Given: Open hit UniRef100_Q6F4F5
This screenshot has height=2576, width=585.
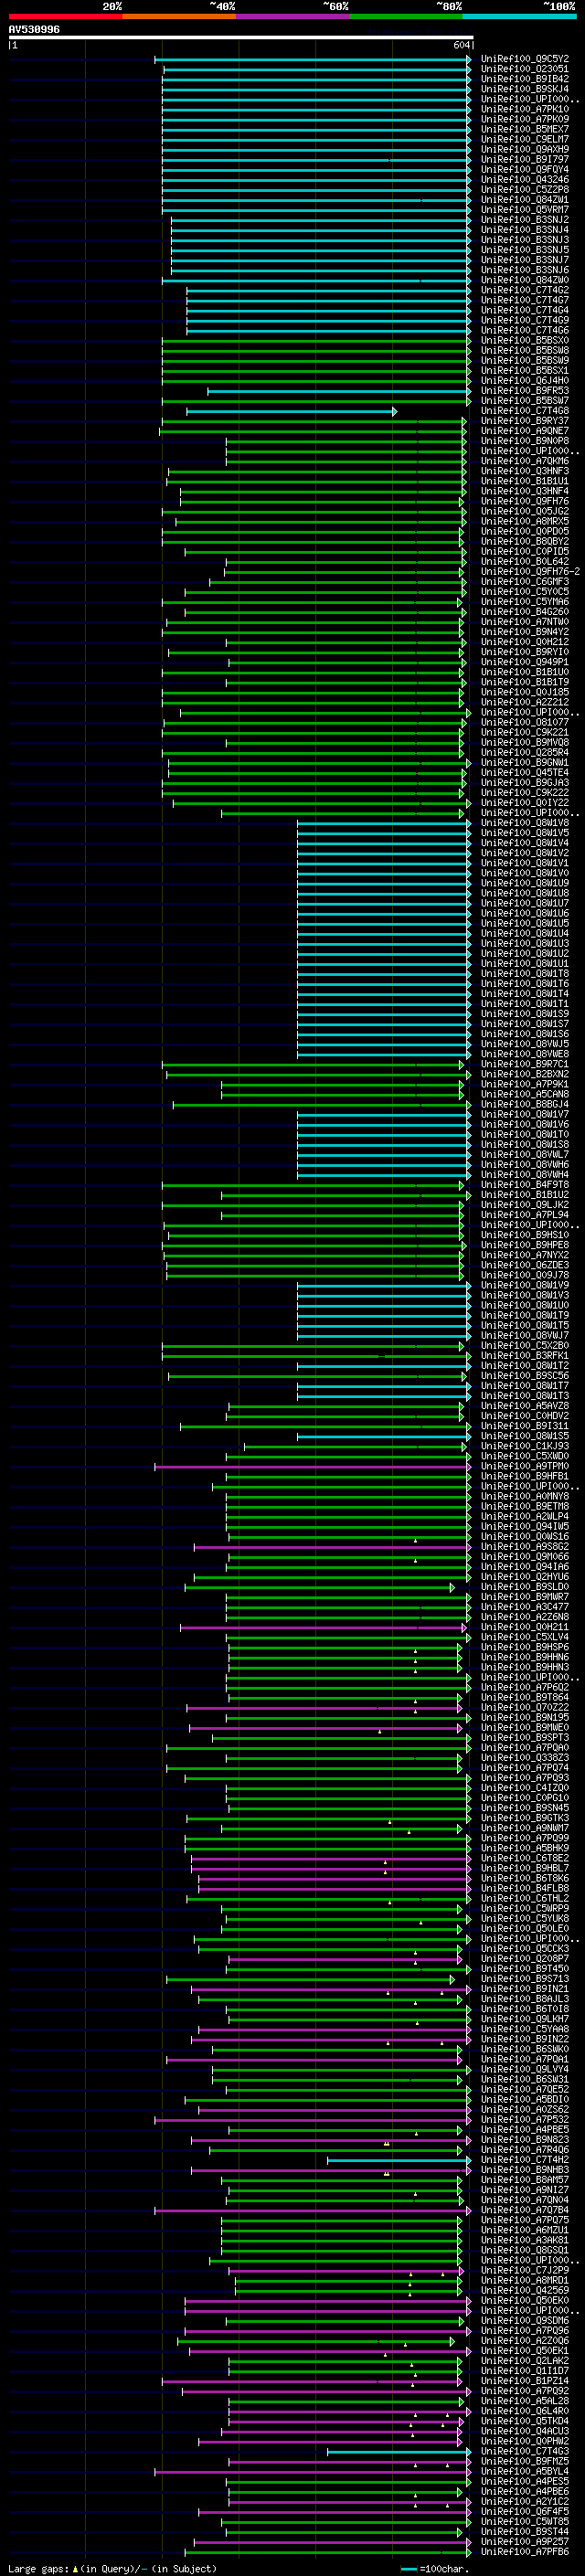Looking at the screenshot, I should [525, 2511].
